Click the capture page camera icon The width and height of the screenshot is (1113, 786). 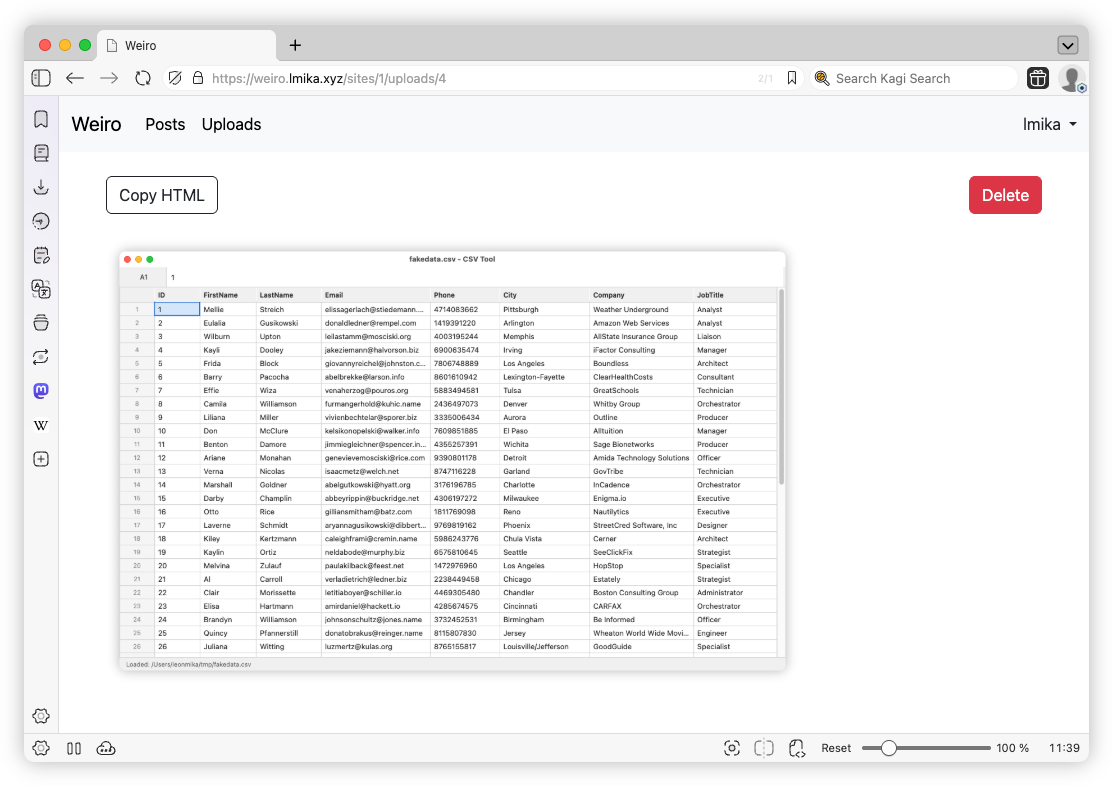pos(732,748)
